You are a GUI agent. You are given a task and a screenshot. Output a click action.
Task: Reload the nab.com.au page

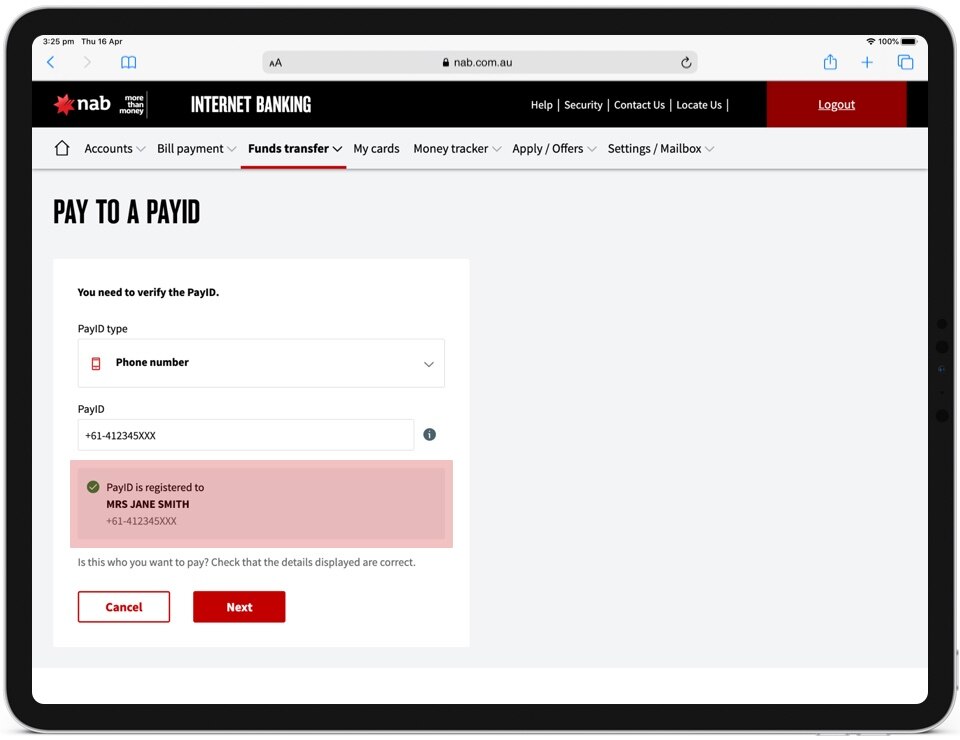coord(686,62)
